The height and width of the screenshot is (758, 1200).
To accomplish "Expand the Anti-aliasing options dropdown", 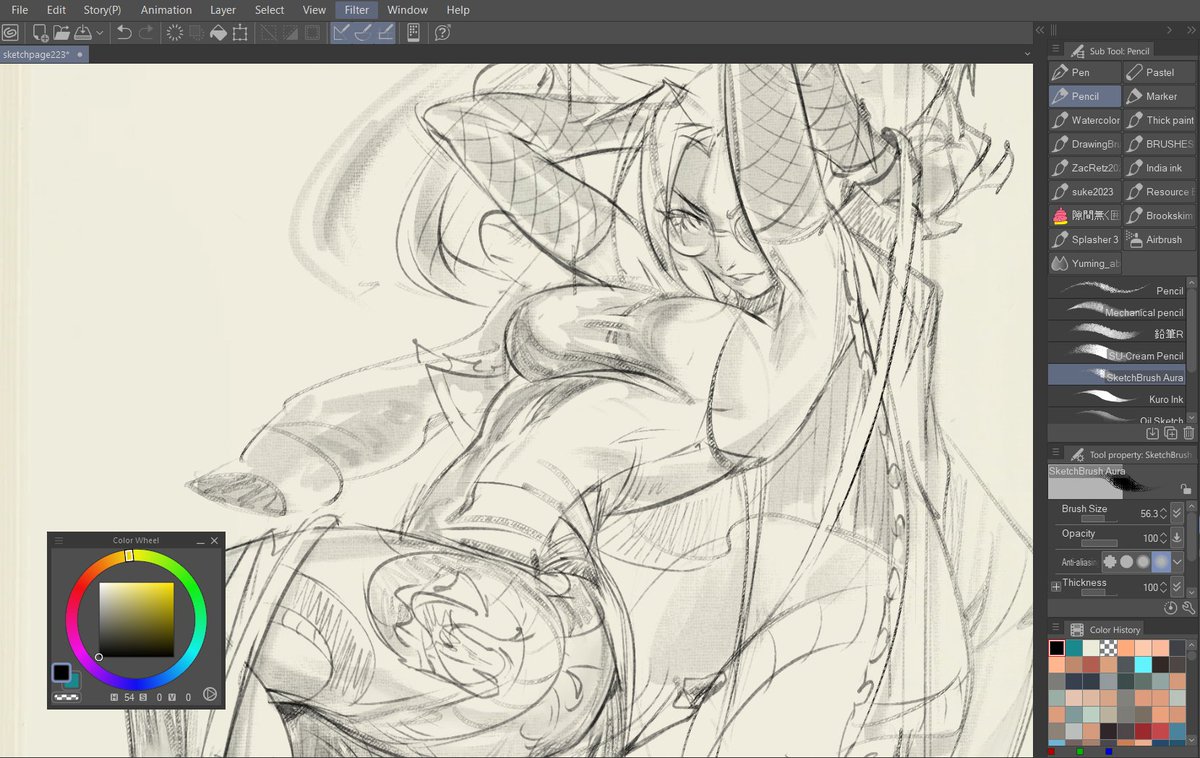I will click(x=1177, y=562).
